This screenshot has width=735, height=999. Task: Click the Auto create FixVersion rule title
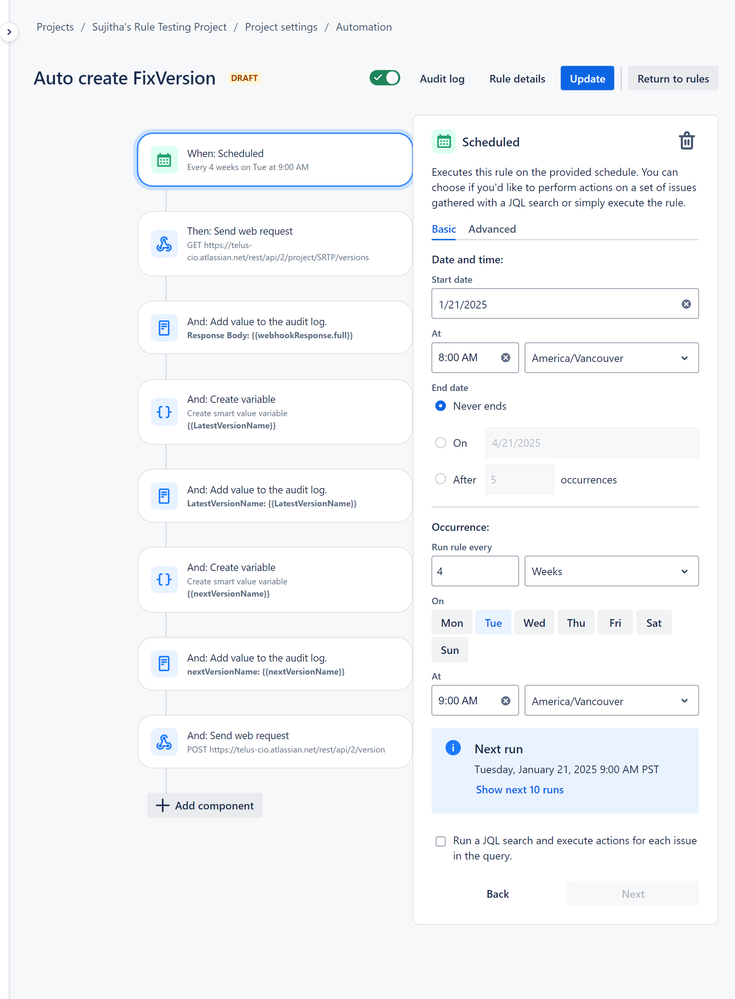pos(125,78)
